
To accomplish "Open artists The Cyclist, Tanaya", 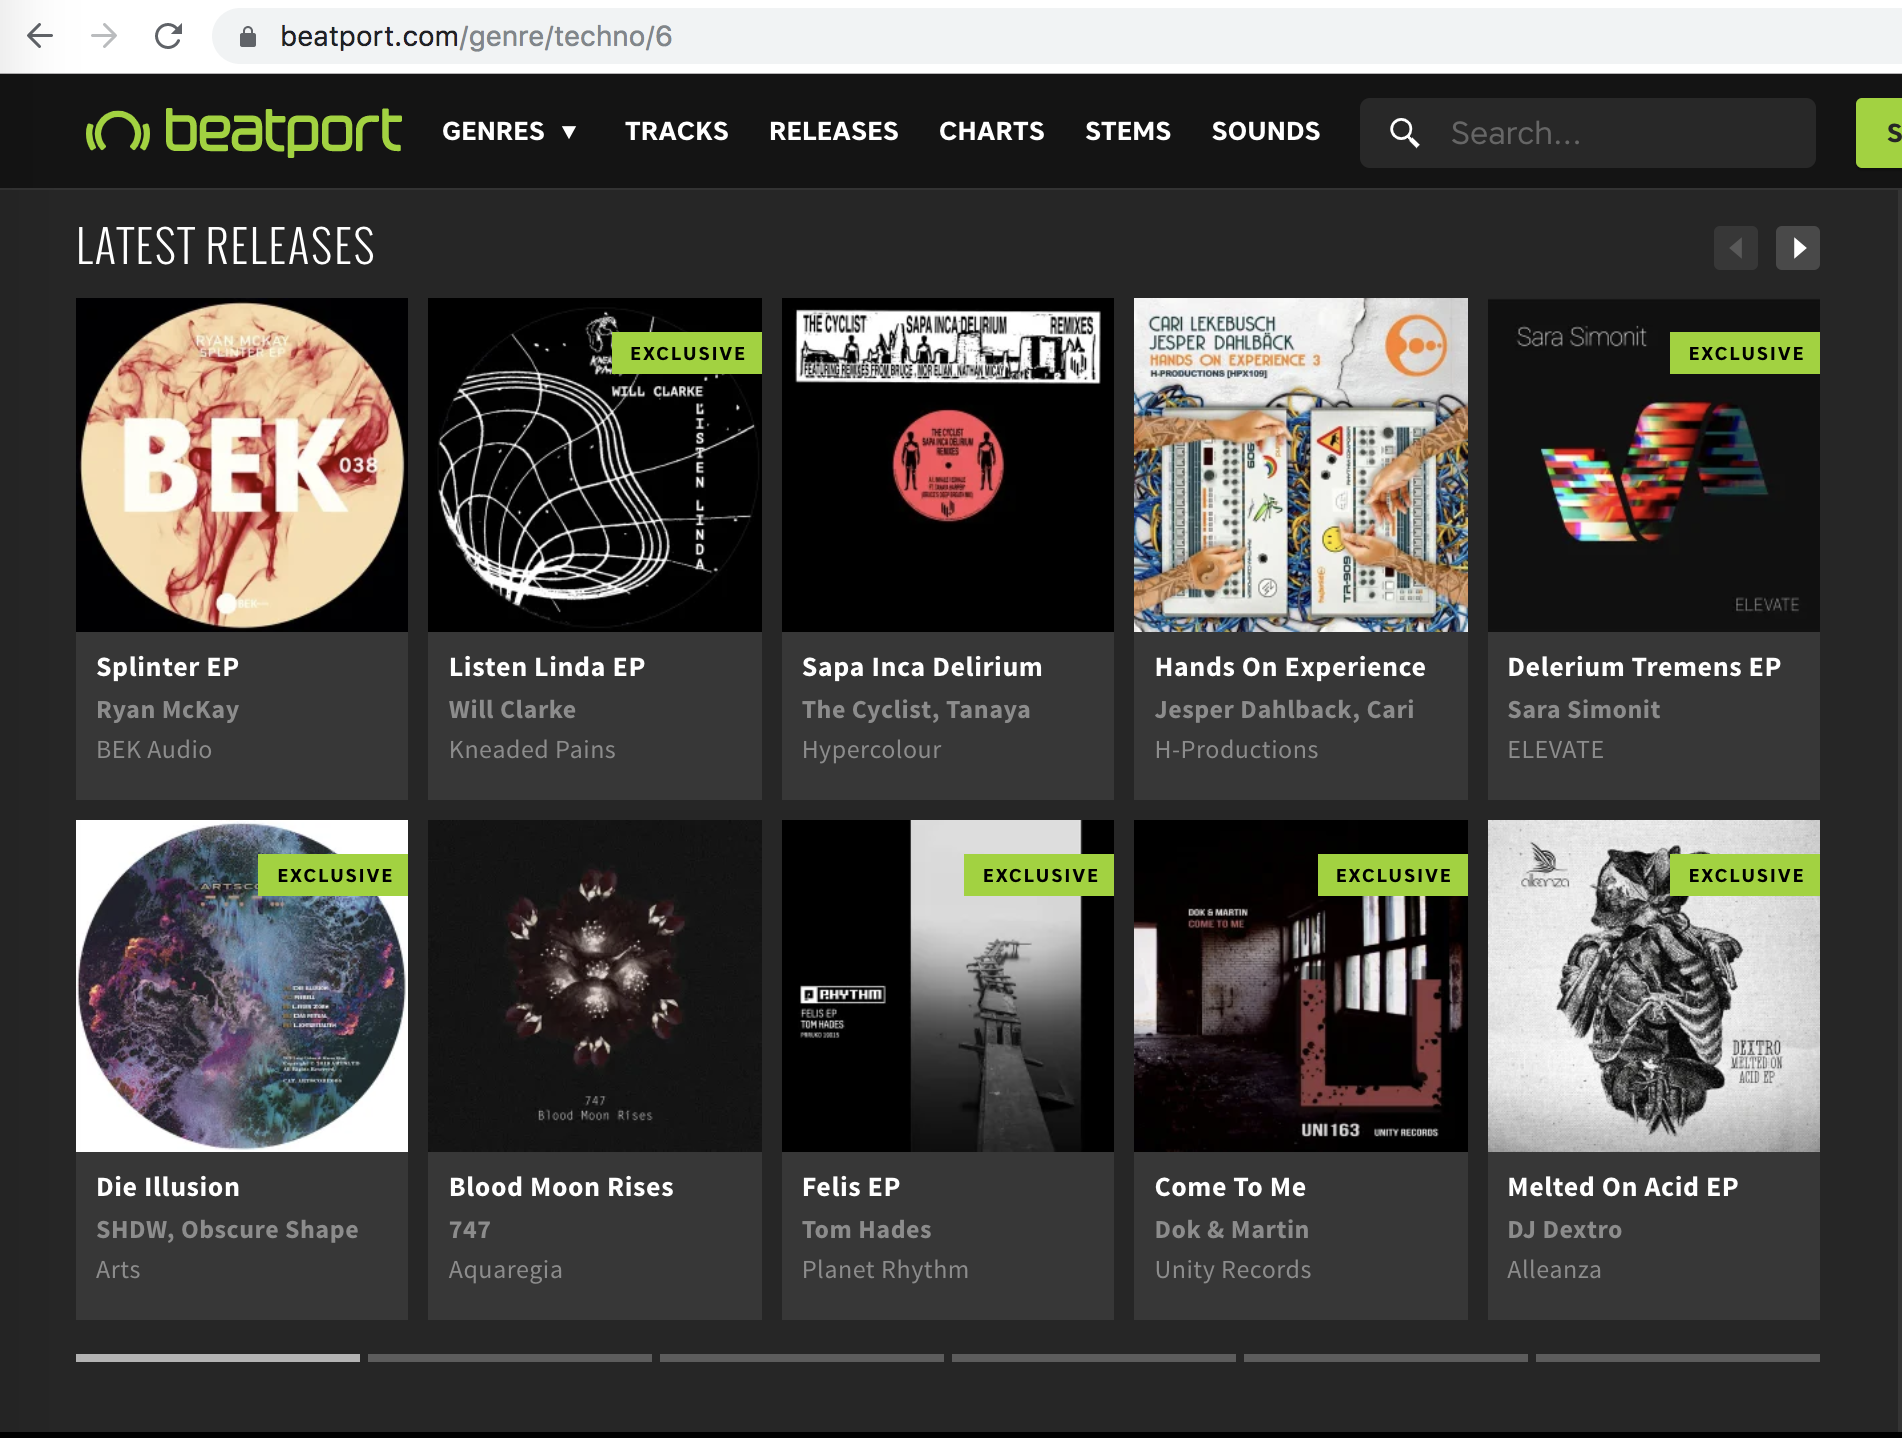I will 916,710.
